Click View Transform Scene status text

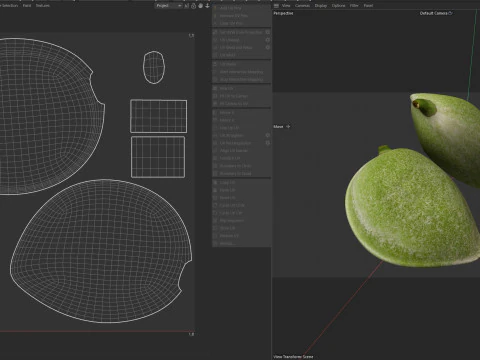[293, 357]
